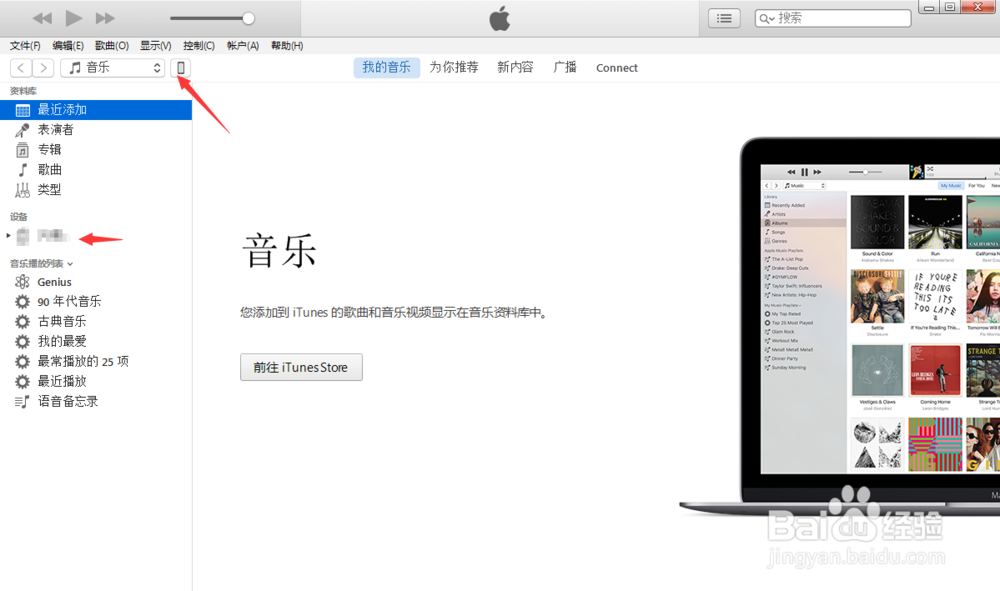Image resolution: width=1000 pixels, height=591 pixels.
Task: Click the Genius atom icon
Action: point(22,282)
